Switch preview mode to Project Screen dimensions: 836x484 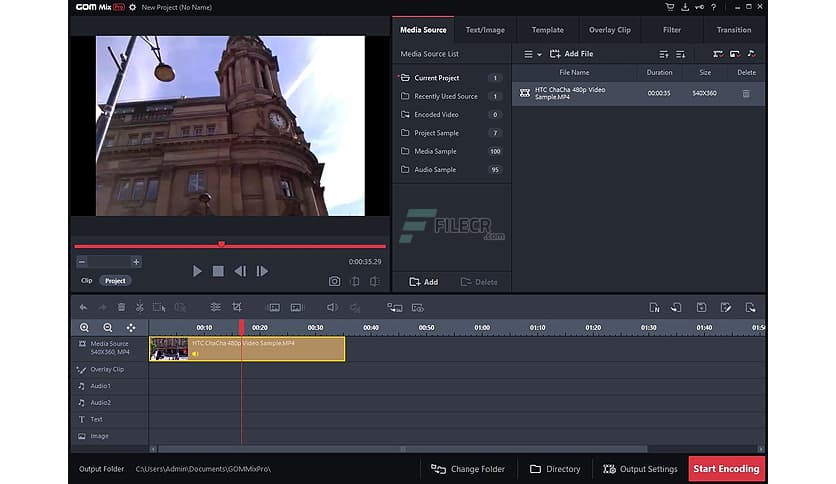(115, 280)
